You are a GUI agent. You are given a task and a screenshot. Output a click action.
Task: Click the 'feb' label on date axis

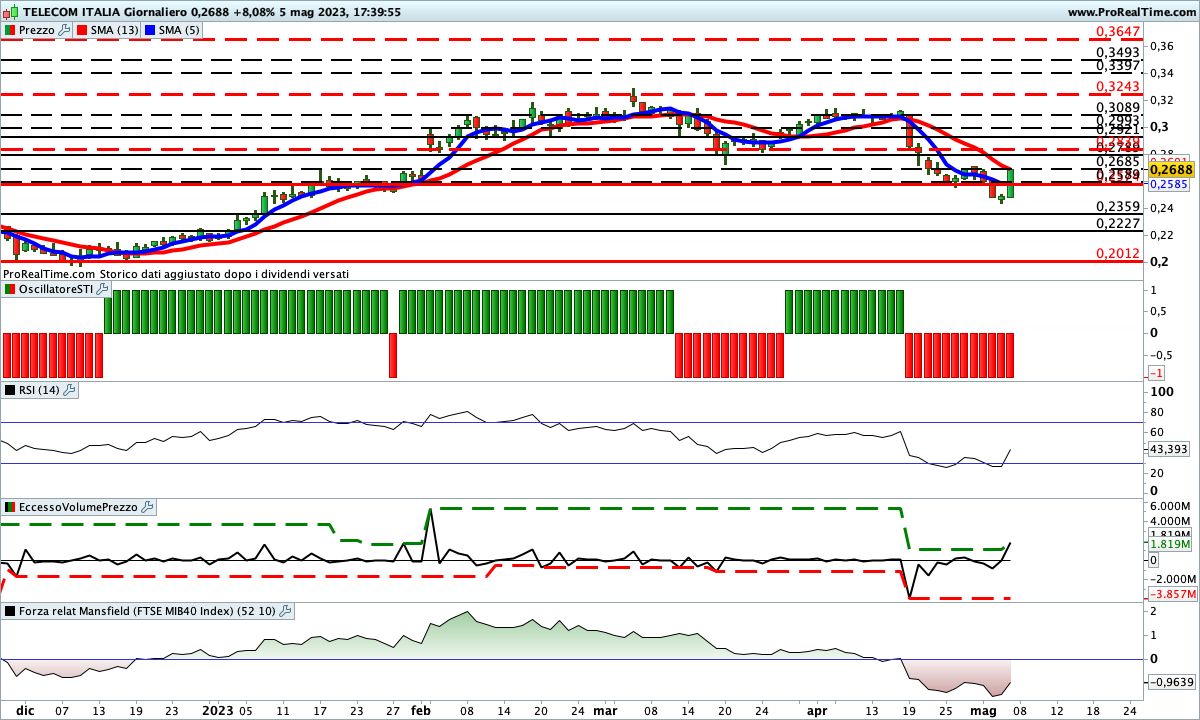(x=422, y=710)
